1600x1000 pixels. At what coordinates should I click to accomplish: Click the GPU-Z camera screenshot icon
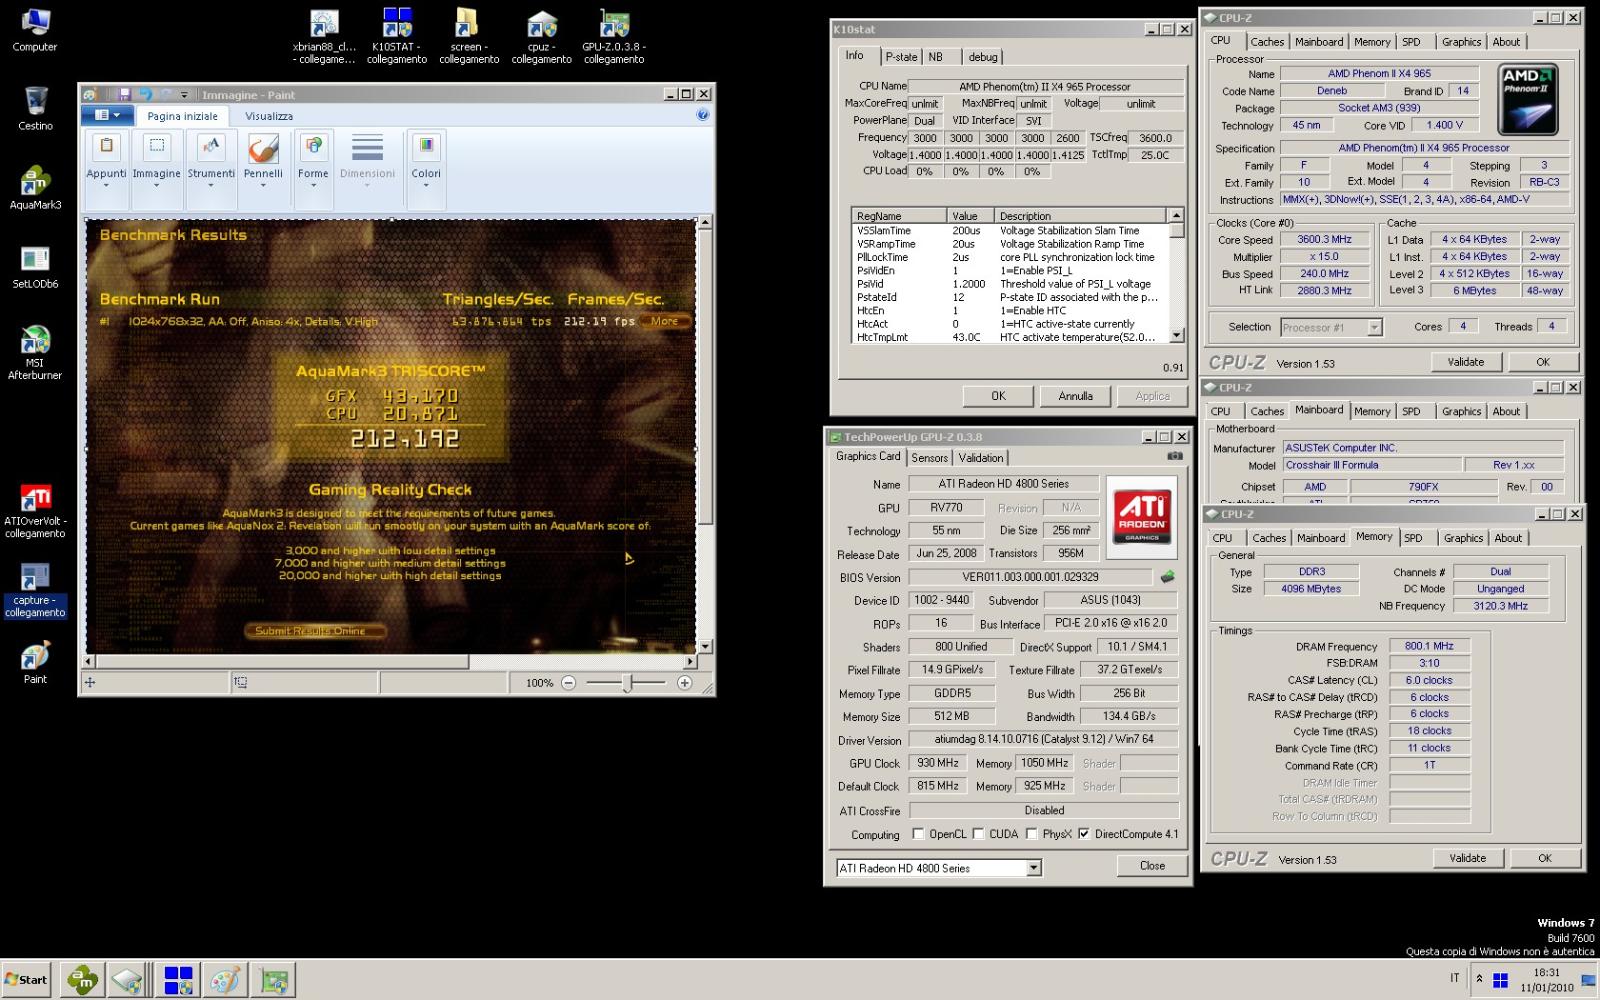point(1175,456)
